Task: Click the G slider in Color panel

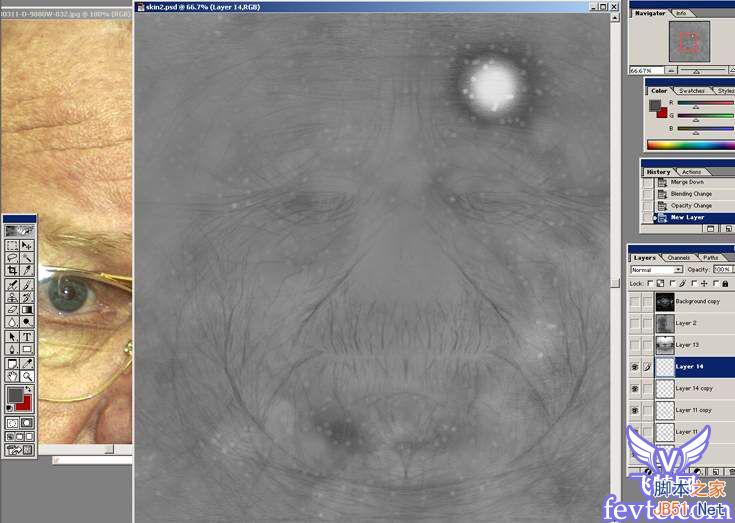Action: coord(705,116)
